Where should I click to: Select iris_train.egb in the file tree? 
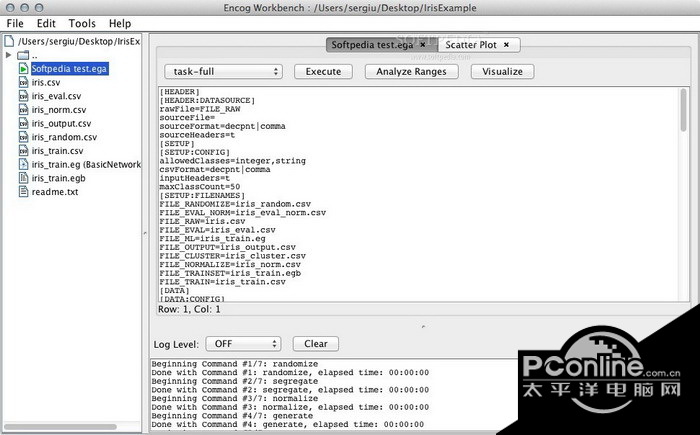tap(58, 178)
